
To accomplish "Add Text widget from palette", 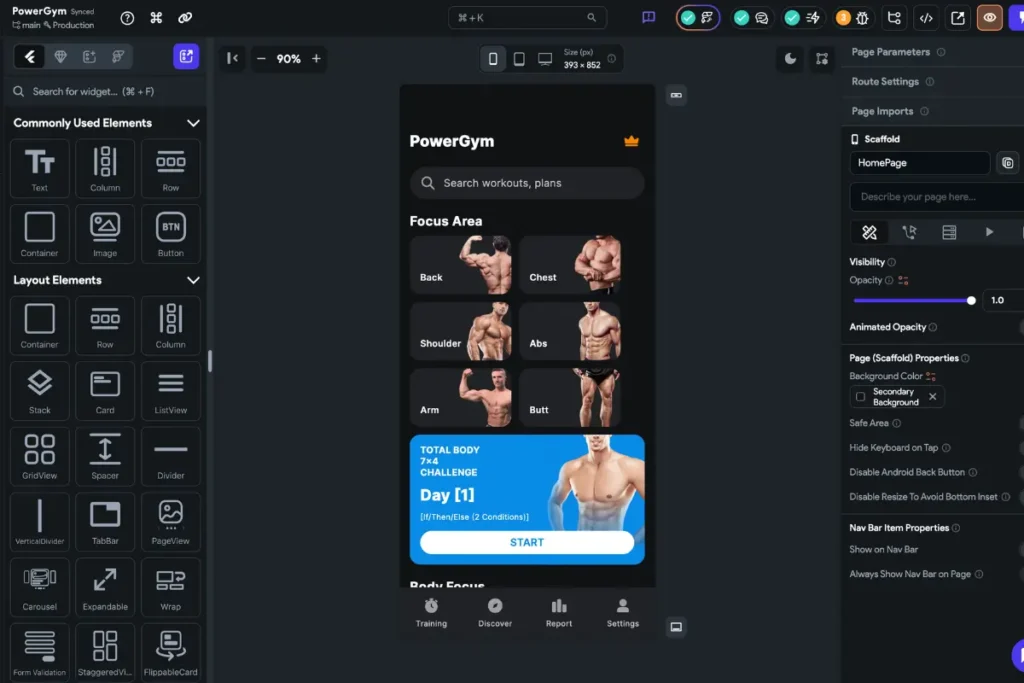I will (40, 168).
